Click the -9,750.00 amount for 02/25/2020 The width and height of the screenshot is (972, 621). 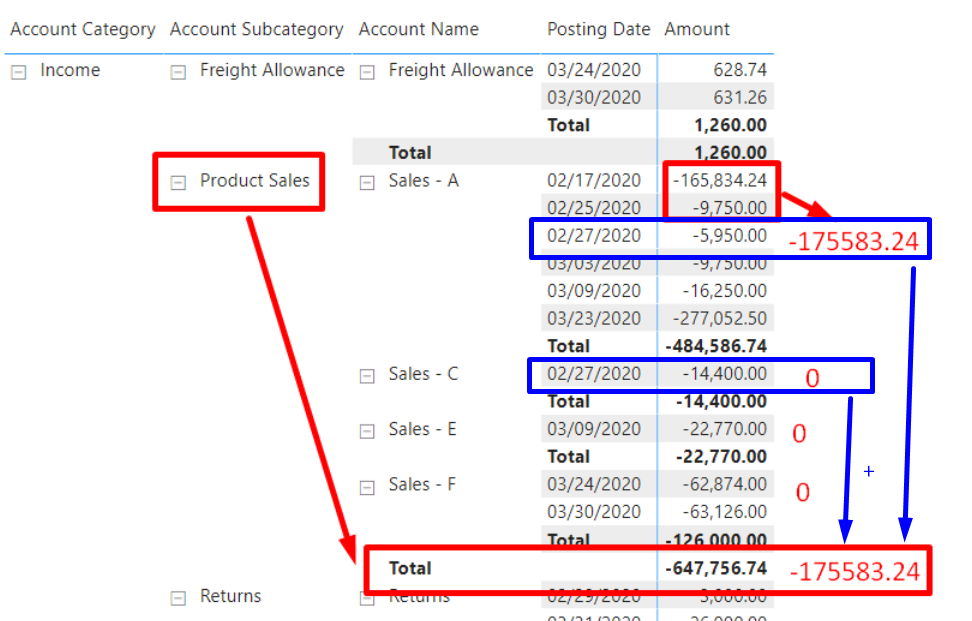[730, 208]
